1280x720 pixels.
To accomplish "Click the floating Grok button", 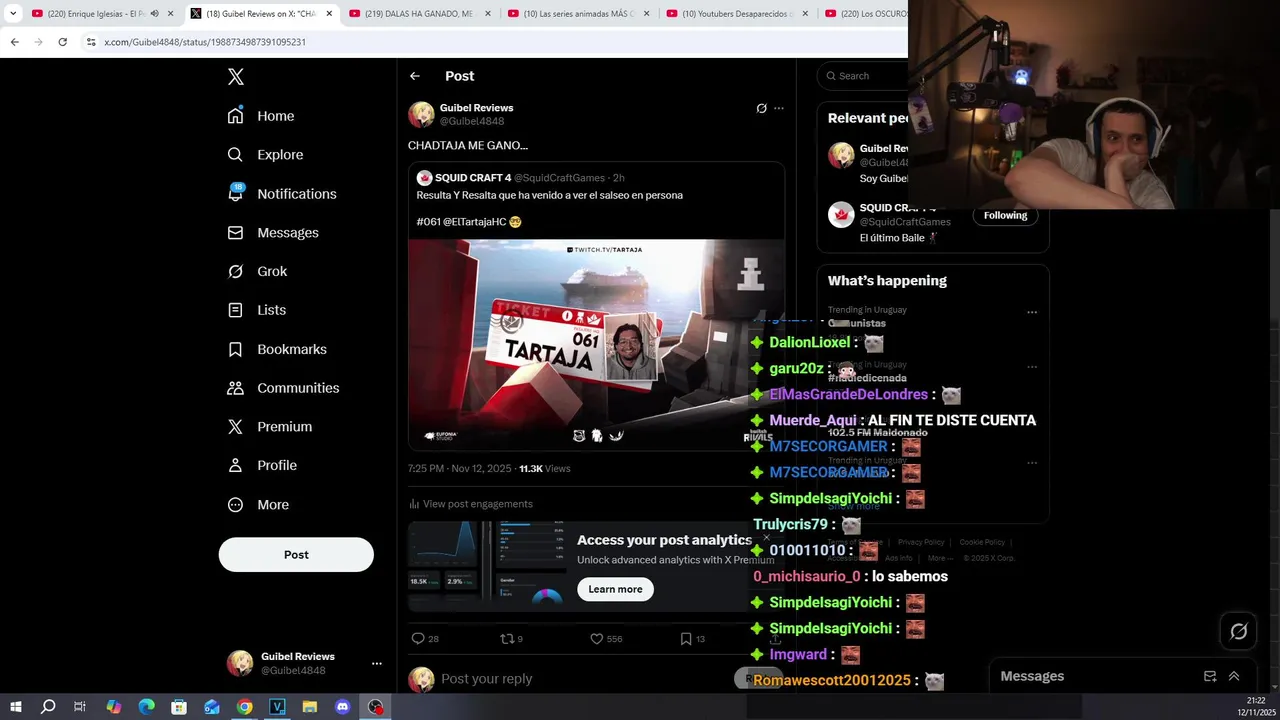I will coord(1239,631).
